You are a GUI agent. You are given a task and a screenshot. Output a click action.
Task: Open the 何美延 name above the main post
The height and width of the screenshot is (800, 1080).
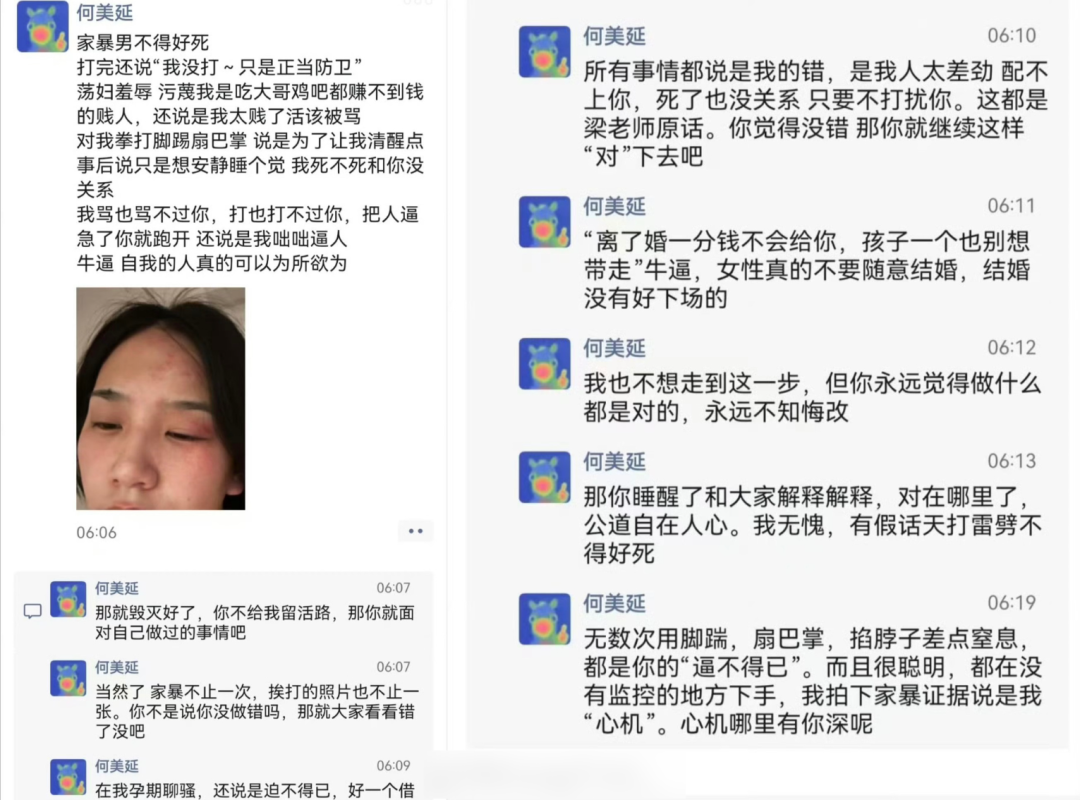[105, 12]
